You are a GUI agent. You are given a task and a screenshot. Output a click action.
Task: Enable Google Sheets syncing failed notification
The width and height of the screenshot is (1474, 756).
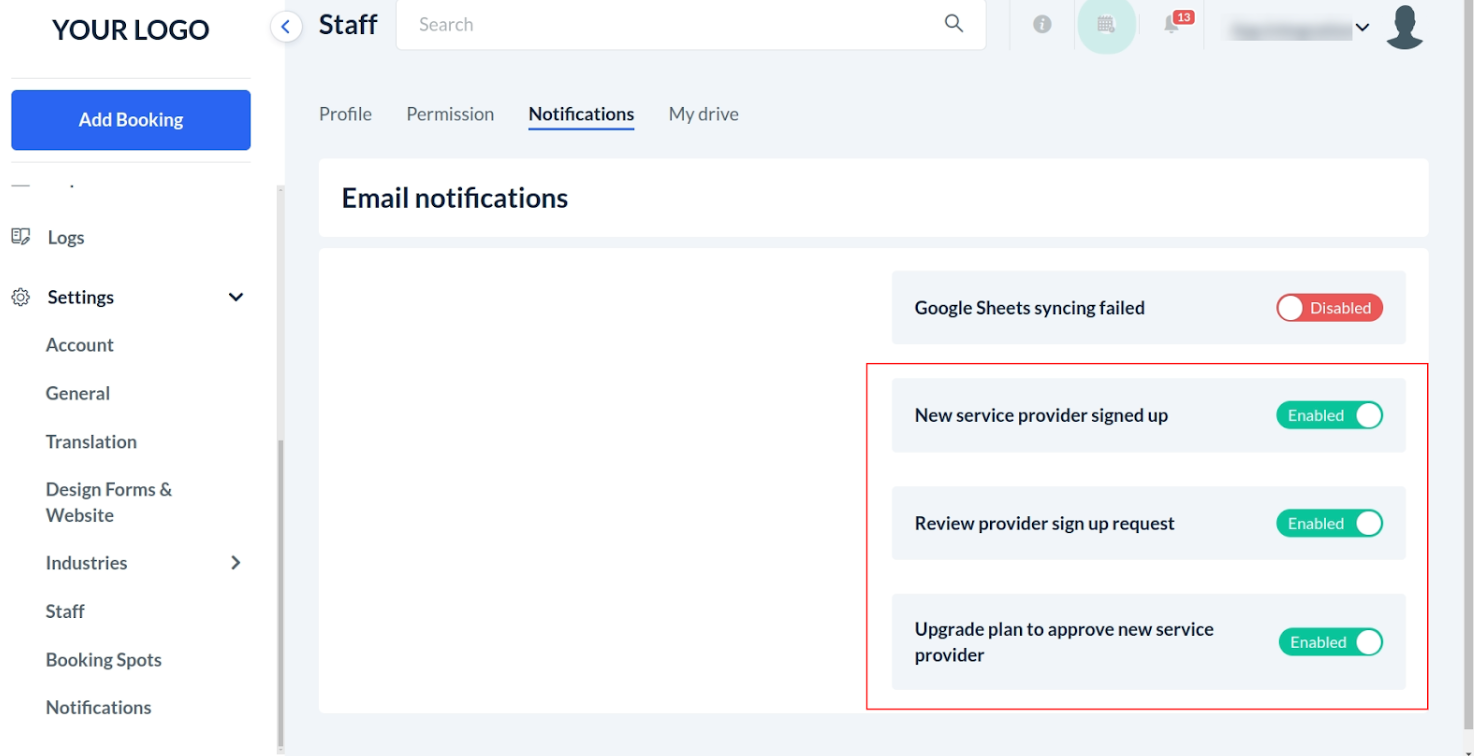pos(1329,308)
